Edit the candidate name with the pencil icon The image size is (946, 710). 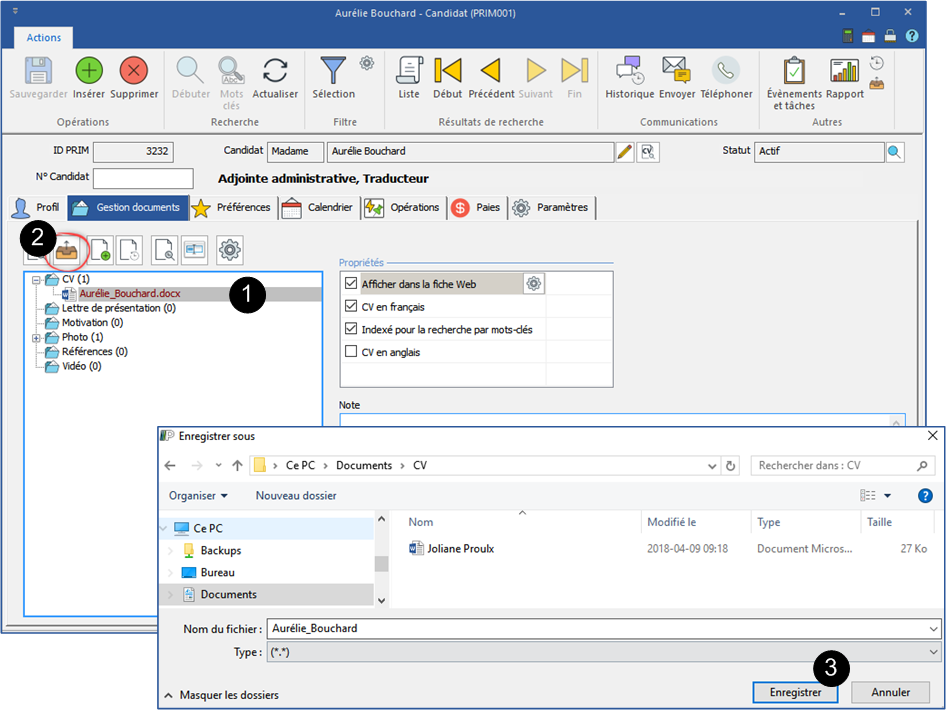point(625,151)
